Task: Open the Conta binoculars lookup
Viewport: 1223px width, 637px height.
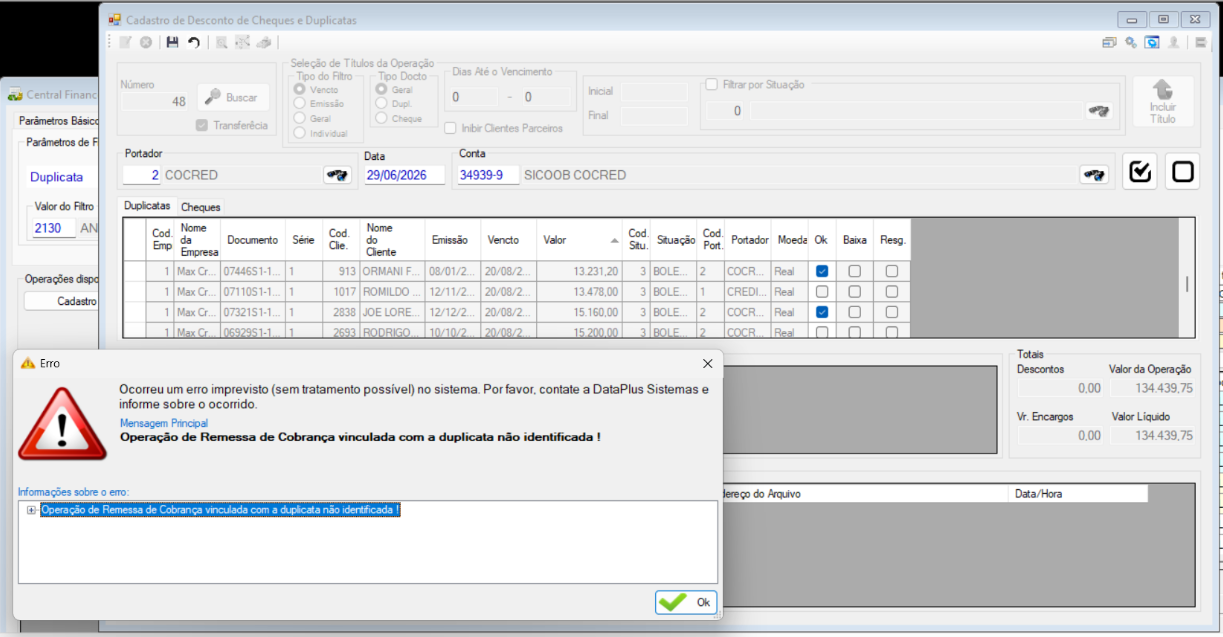Action: [1094, 175]
